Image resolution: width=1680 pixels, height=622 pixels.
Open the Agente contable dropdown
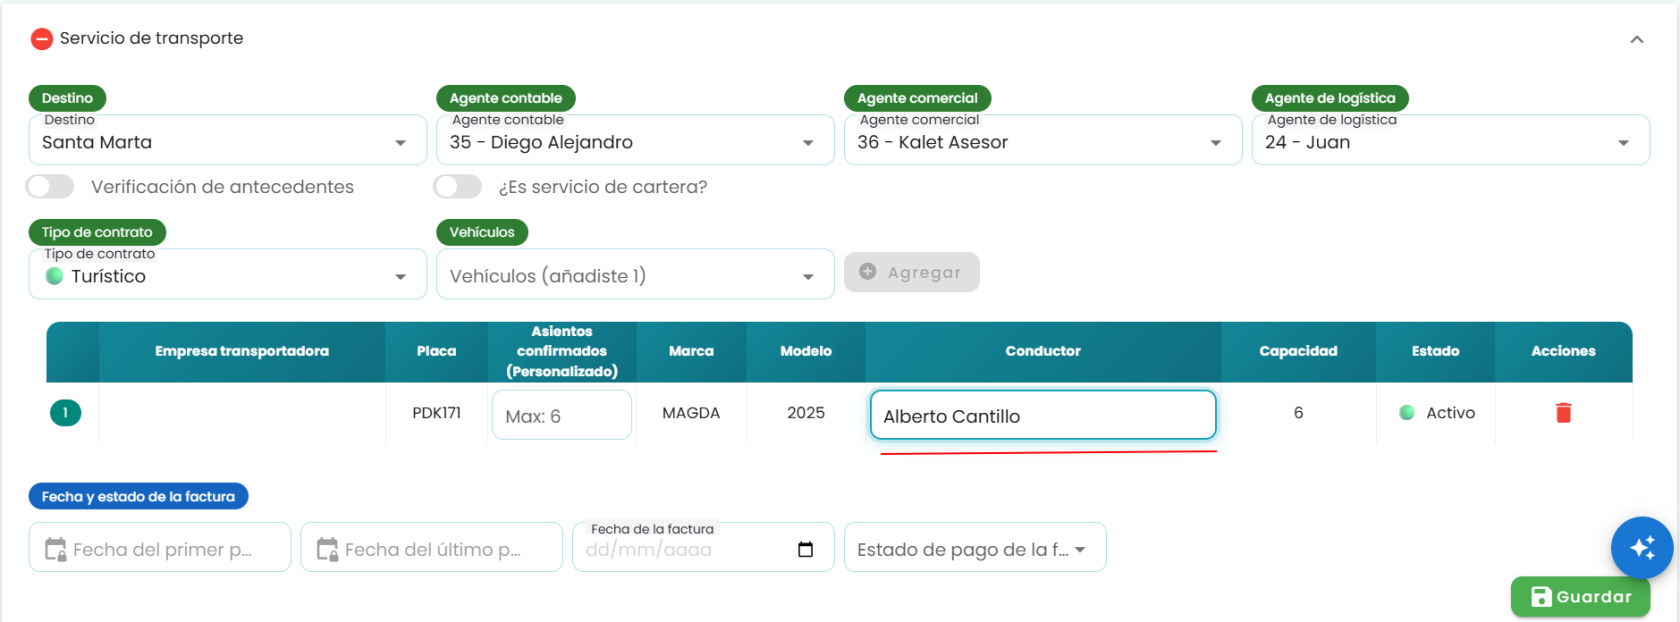click(635, 141)
